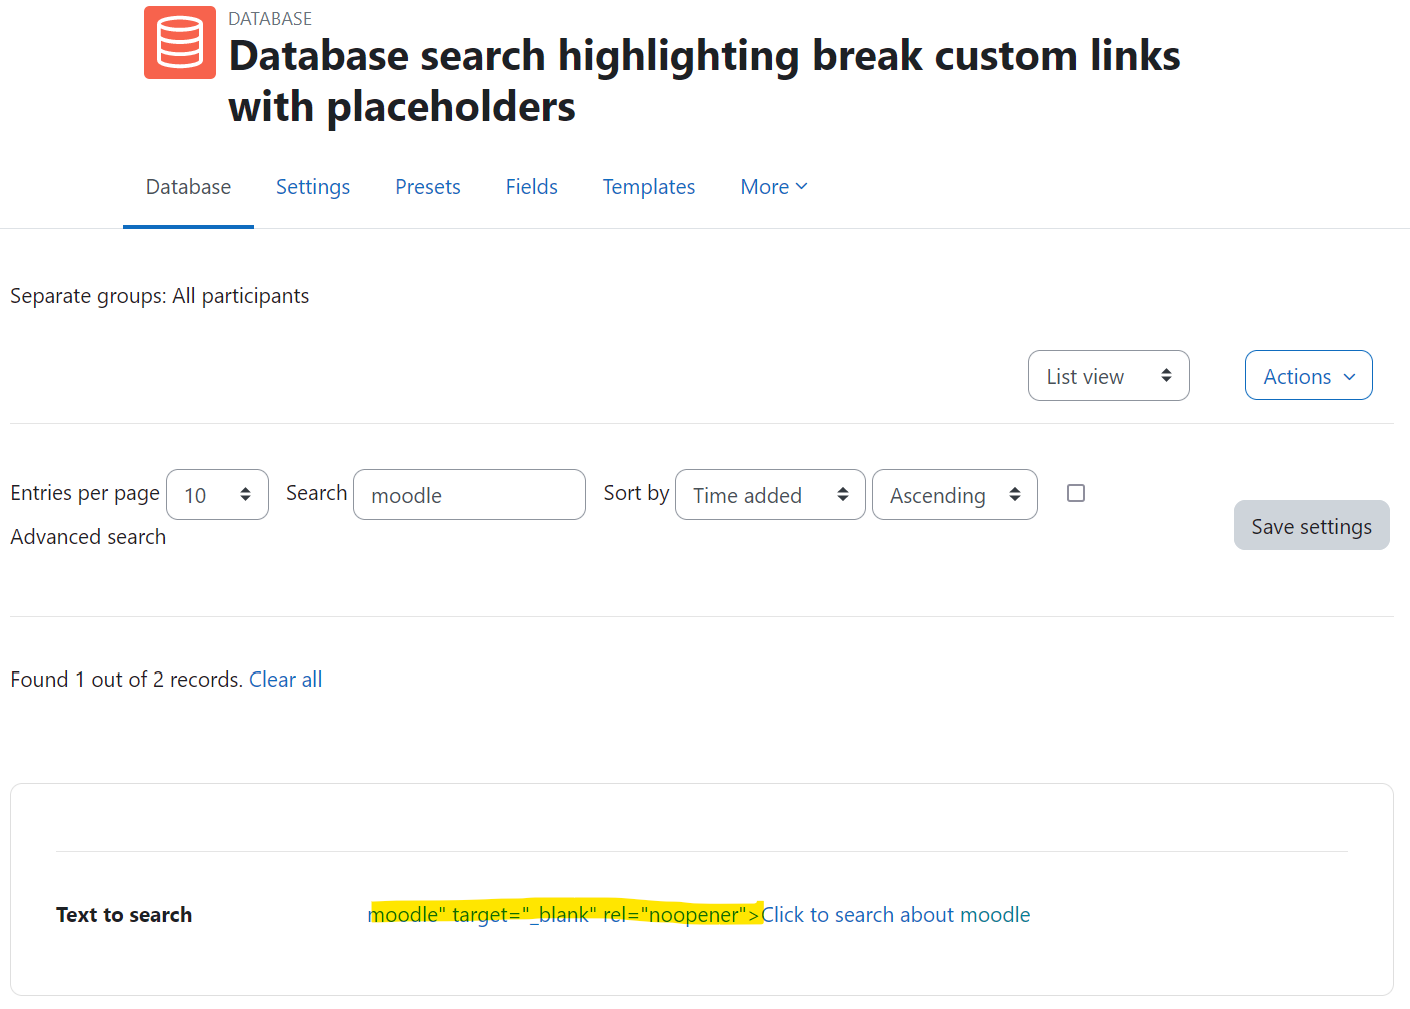This screenshot has width=1410, height=1009.
Task: Open the Templates tab
Action: 649,187
